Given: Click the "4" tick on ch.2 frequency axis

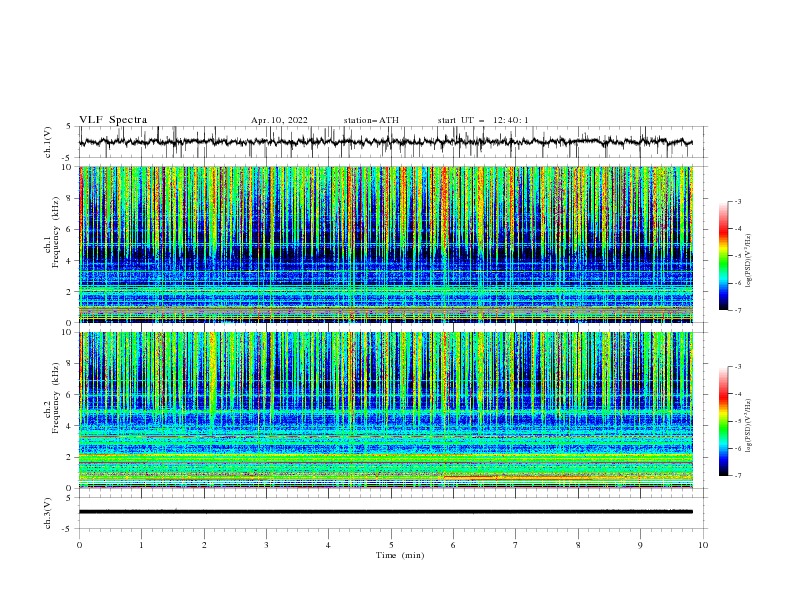Looking at the screenshot, I should 70,426.
